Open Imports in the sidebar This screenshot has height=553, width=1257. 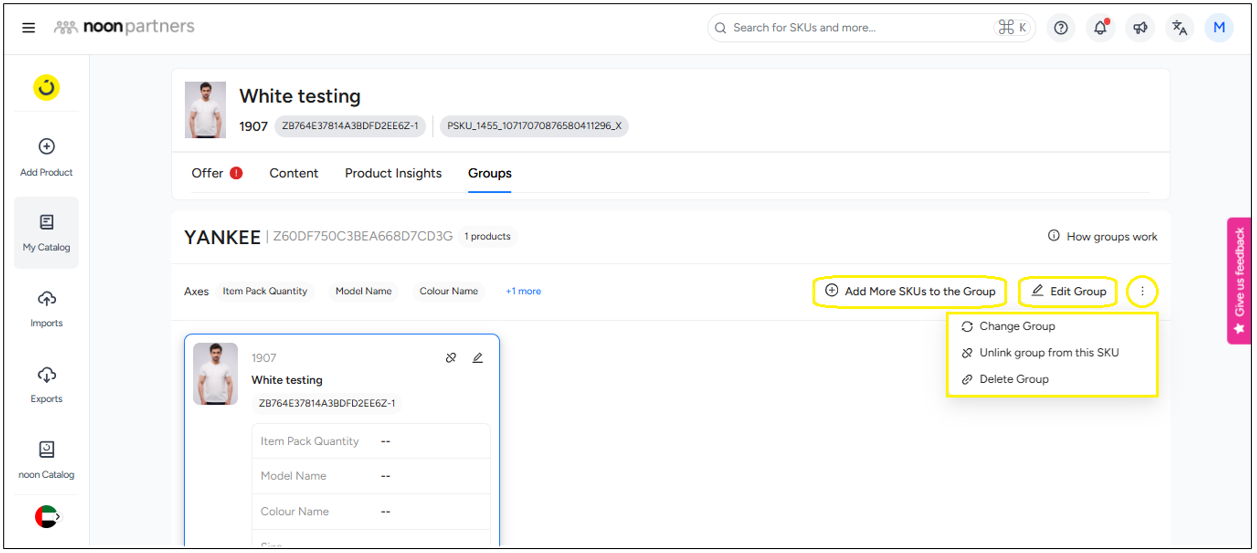pyautogui.click(x=46, y=308)
